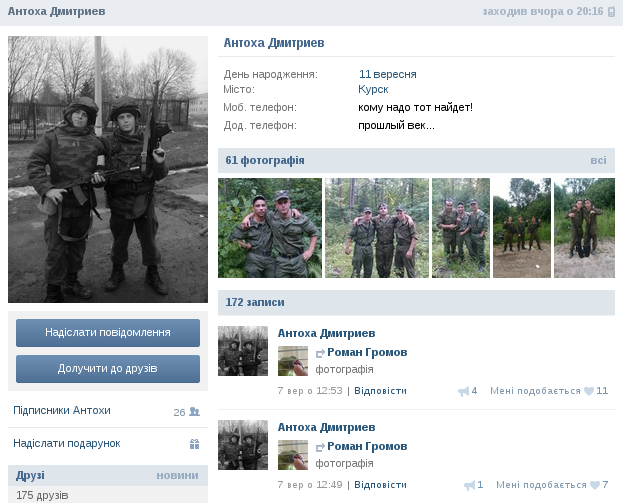Open second photo with three soldiers
The width and height of the screenshot is (623, 503).
tap(377, 228)
